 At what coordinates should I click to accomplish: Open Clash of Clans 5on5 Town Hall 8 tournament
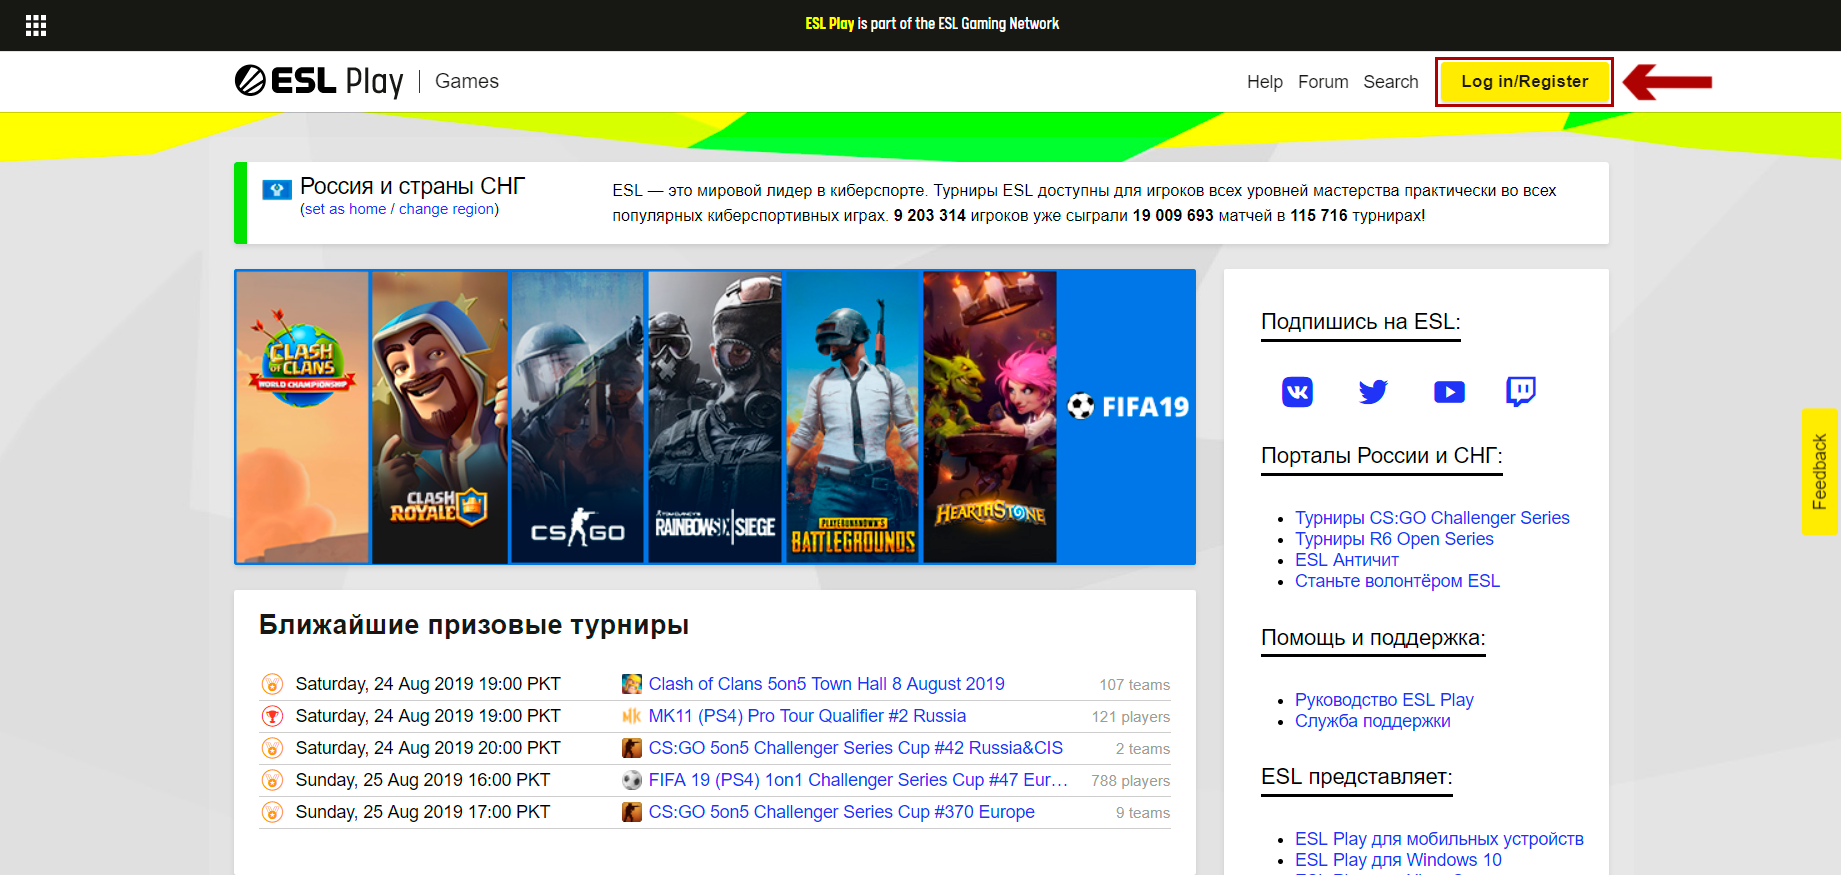click(x=827, y=684)
